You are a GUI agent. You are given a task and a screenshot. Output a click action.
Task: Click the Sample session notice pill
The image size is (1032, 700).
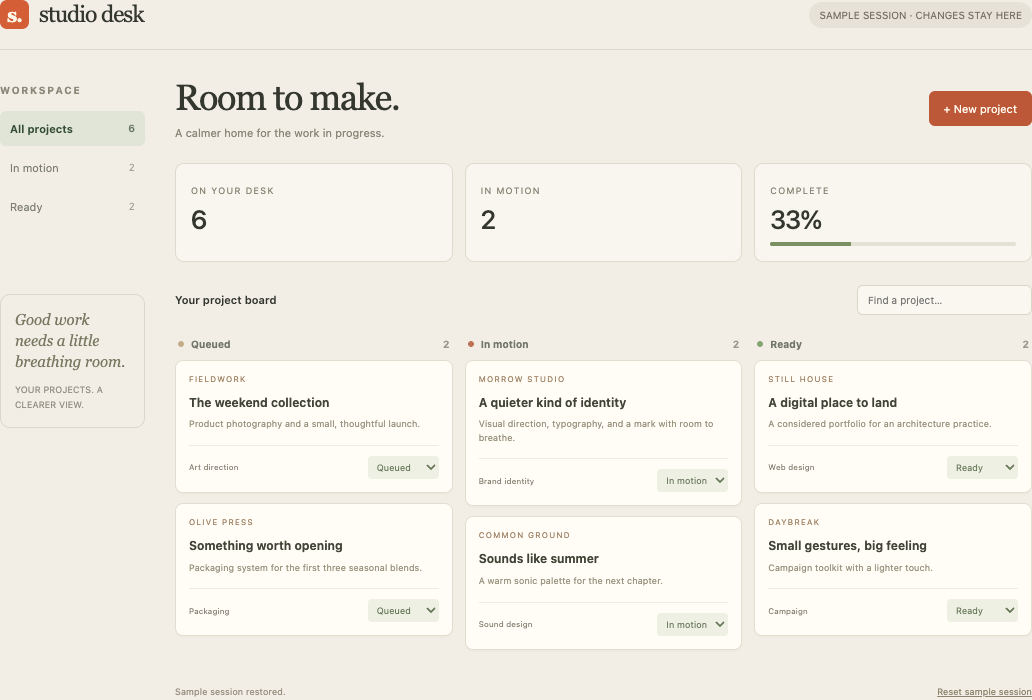[x=920, y=15]
